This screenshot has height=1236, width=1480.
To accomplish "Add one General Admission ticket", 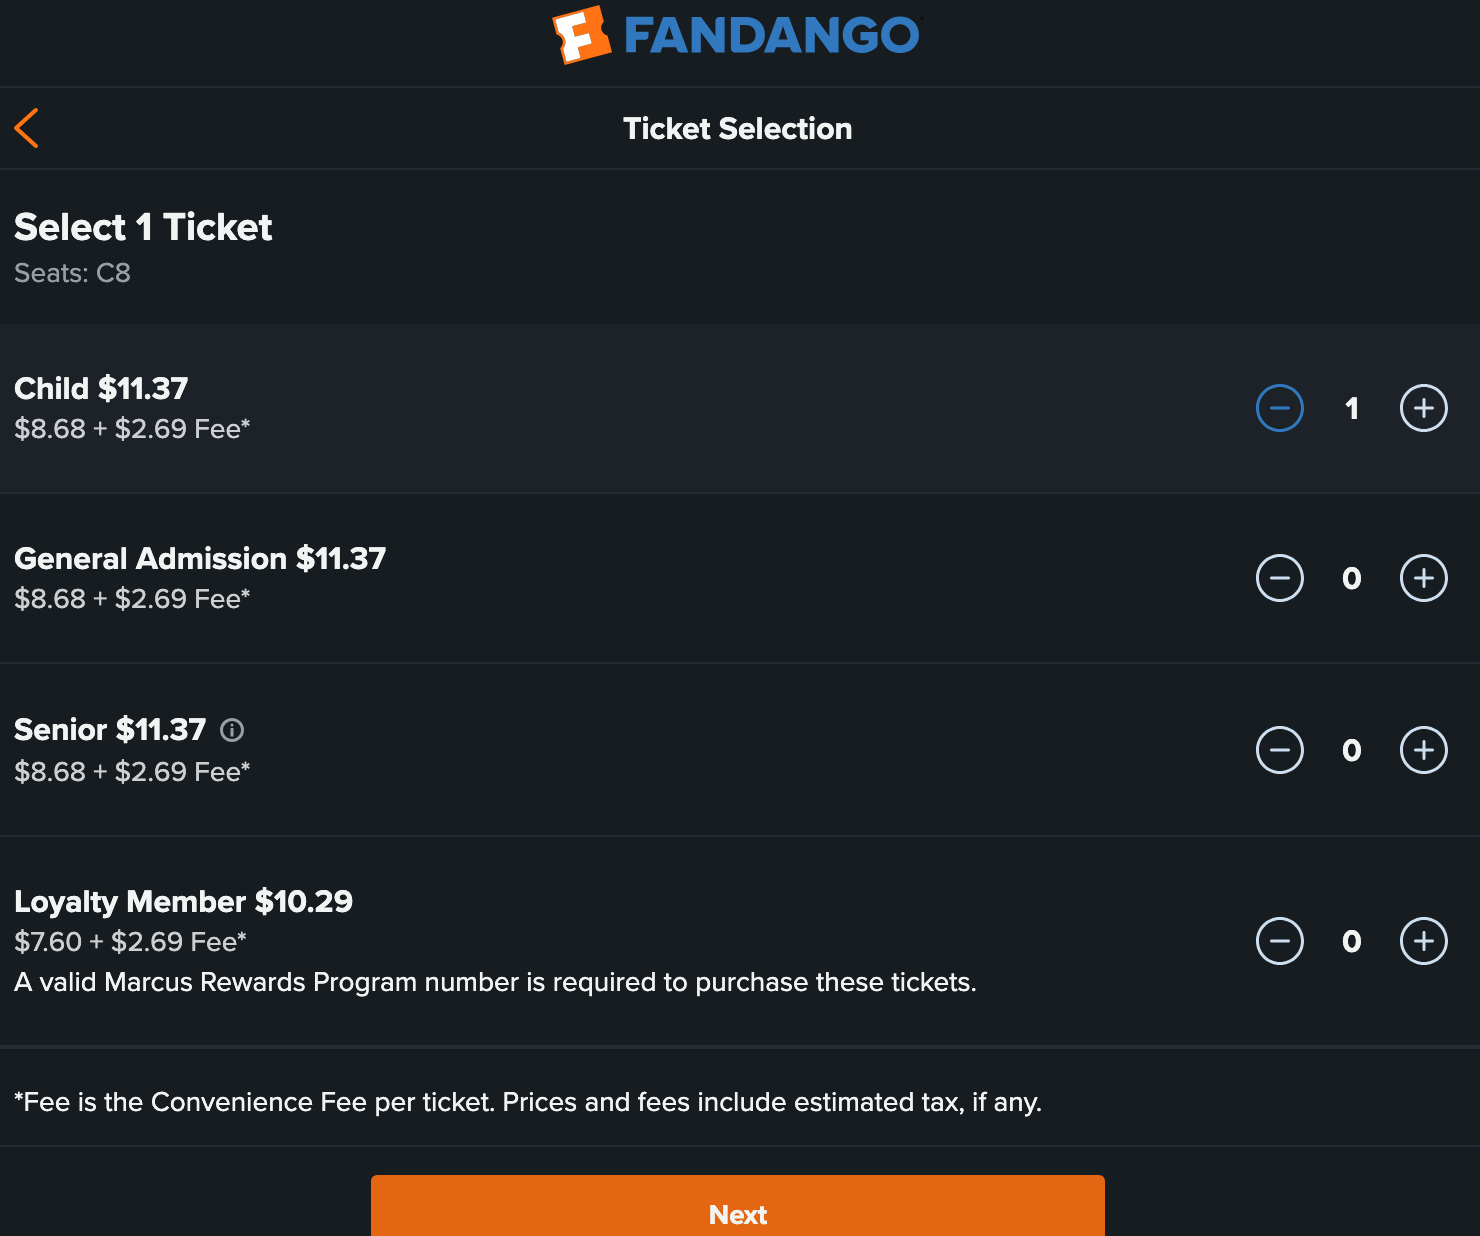I will pyautogui.click(x=1423, y=578).
